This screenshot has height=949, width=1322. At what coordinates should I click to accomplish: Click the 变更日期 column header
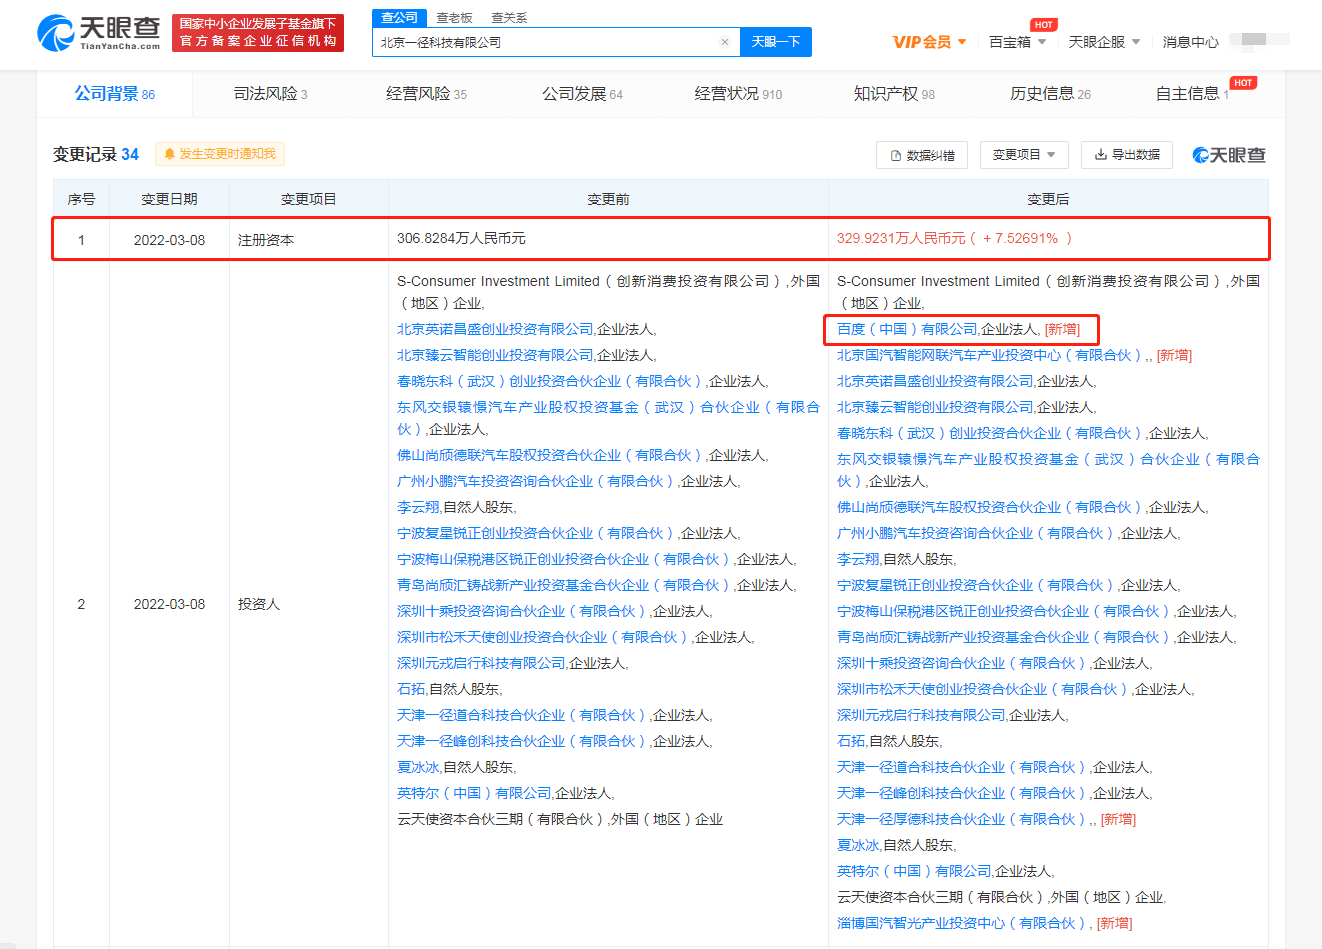click(169, 199)
